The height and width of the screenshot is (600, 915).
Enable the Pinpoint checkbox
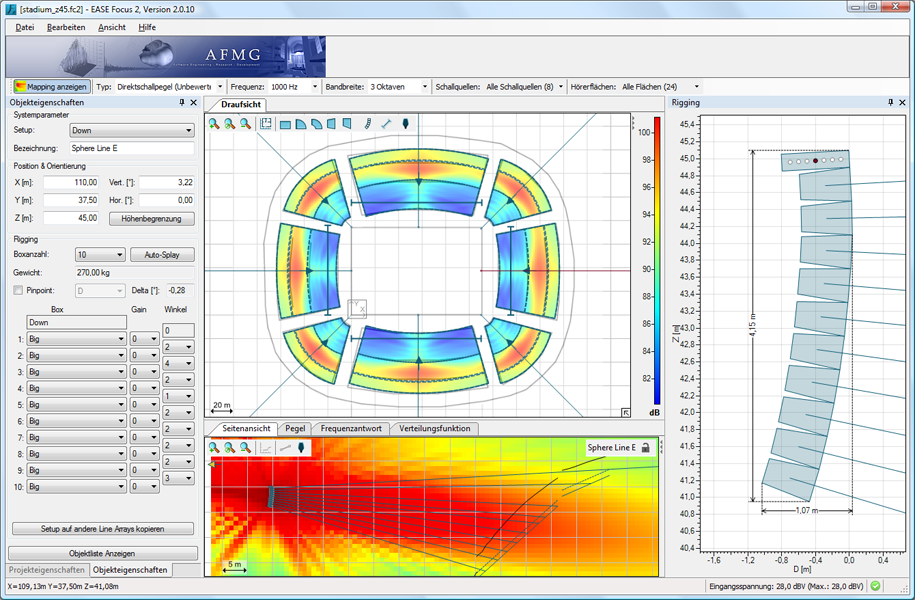(x=18, y=290)
